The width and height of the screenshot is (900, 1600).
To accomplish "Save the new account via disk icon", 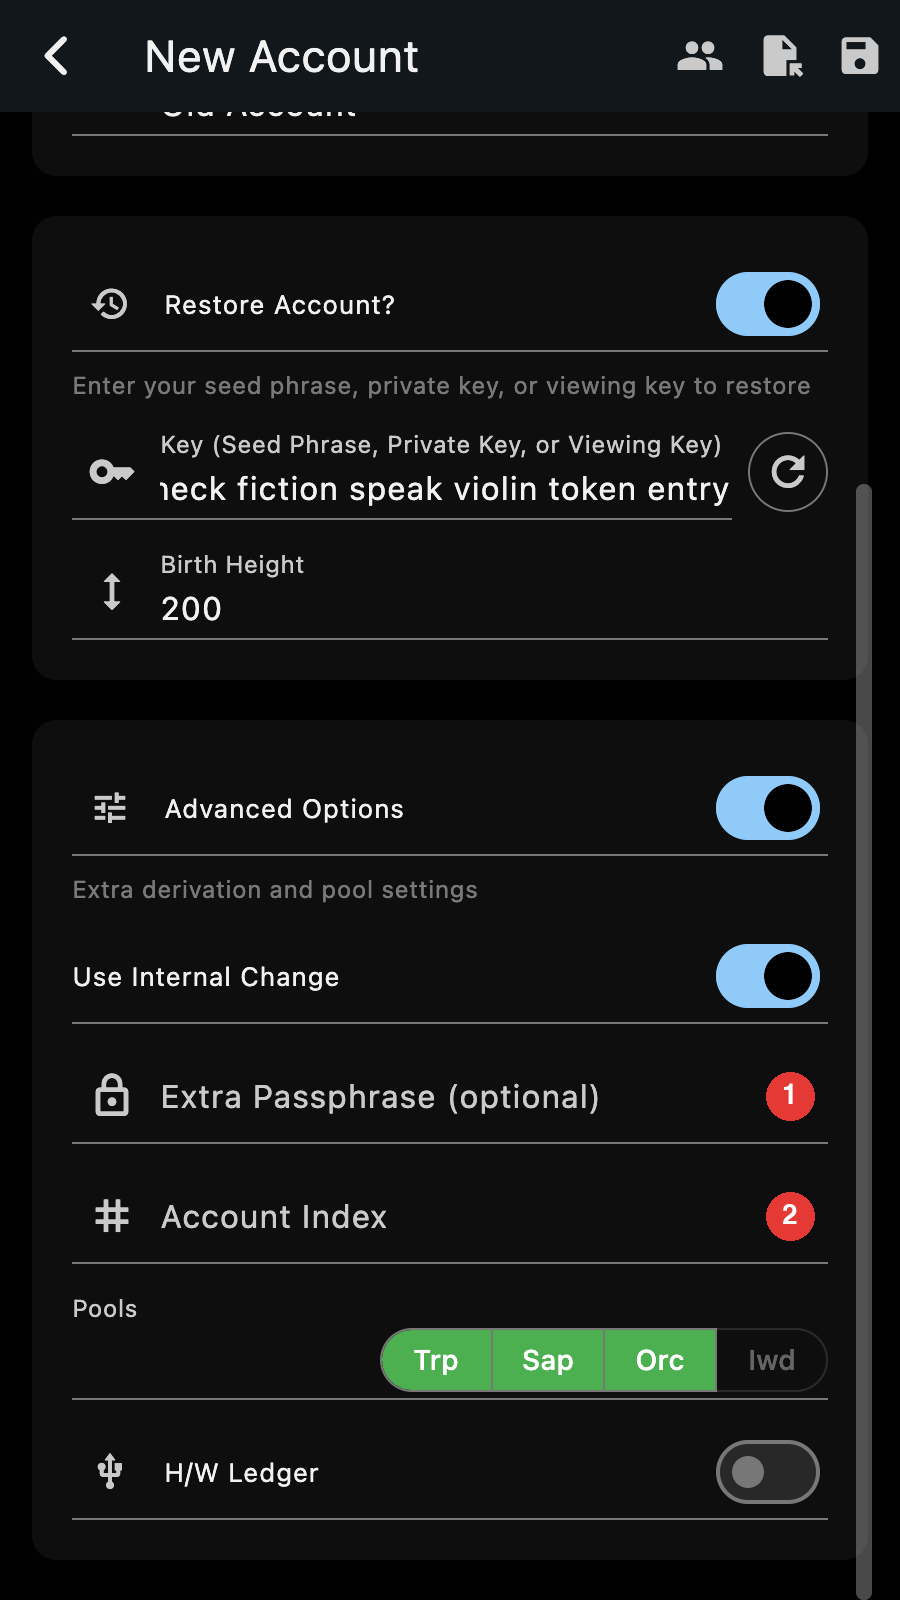I will [860, 56].
